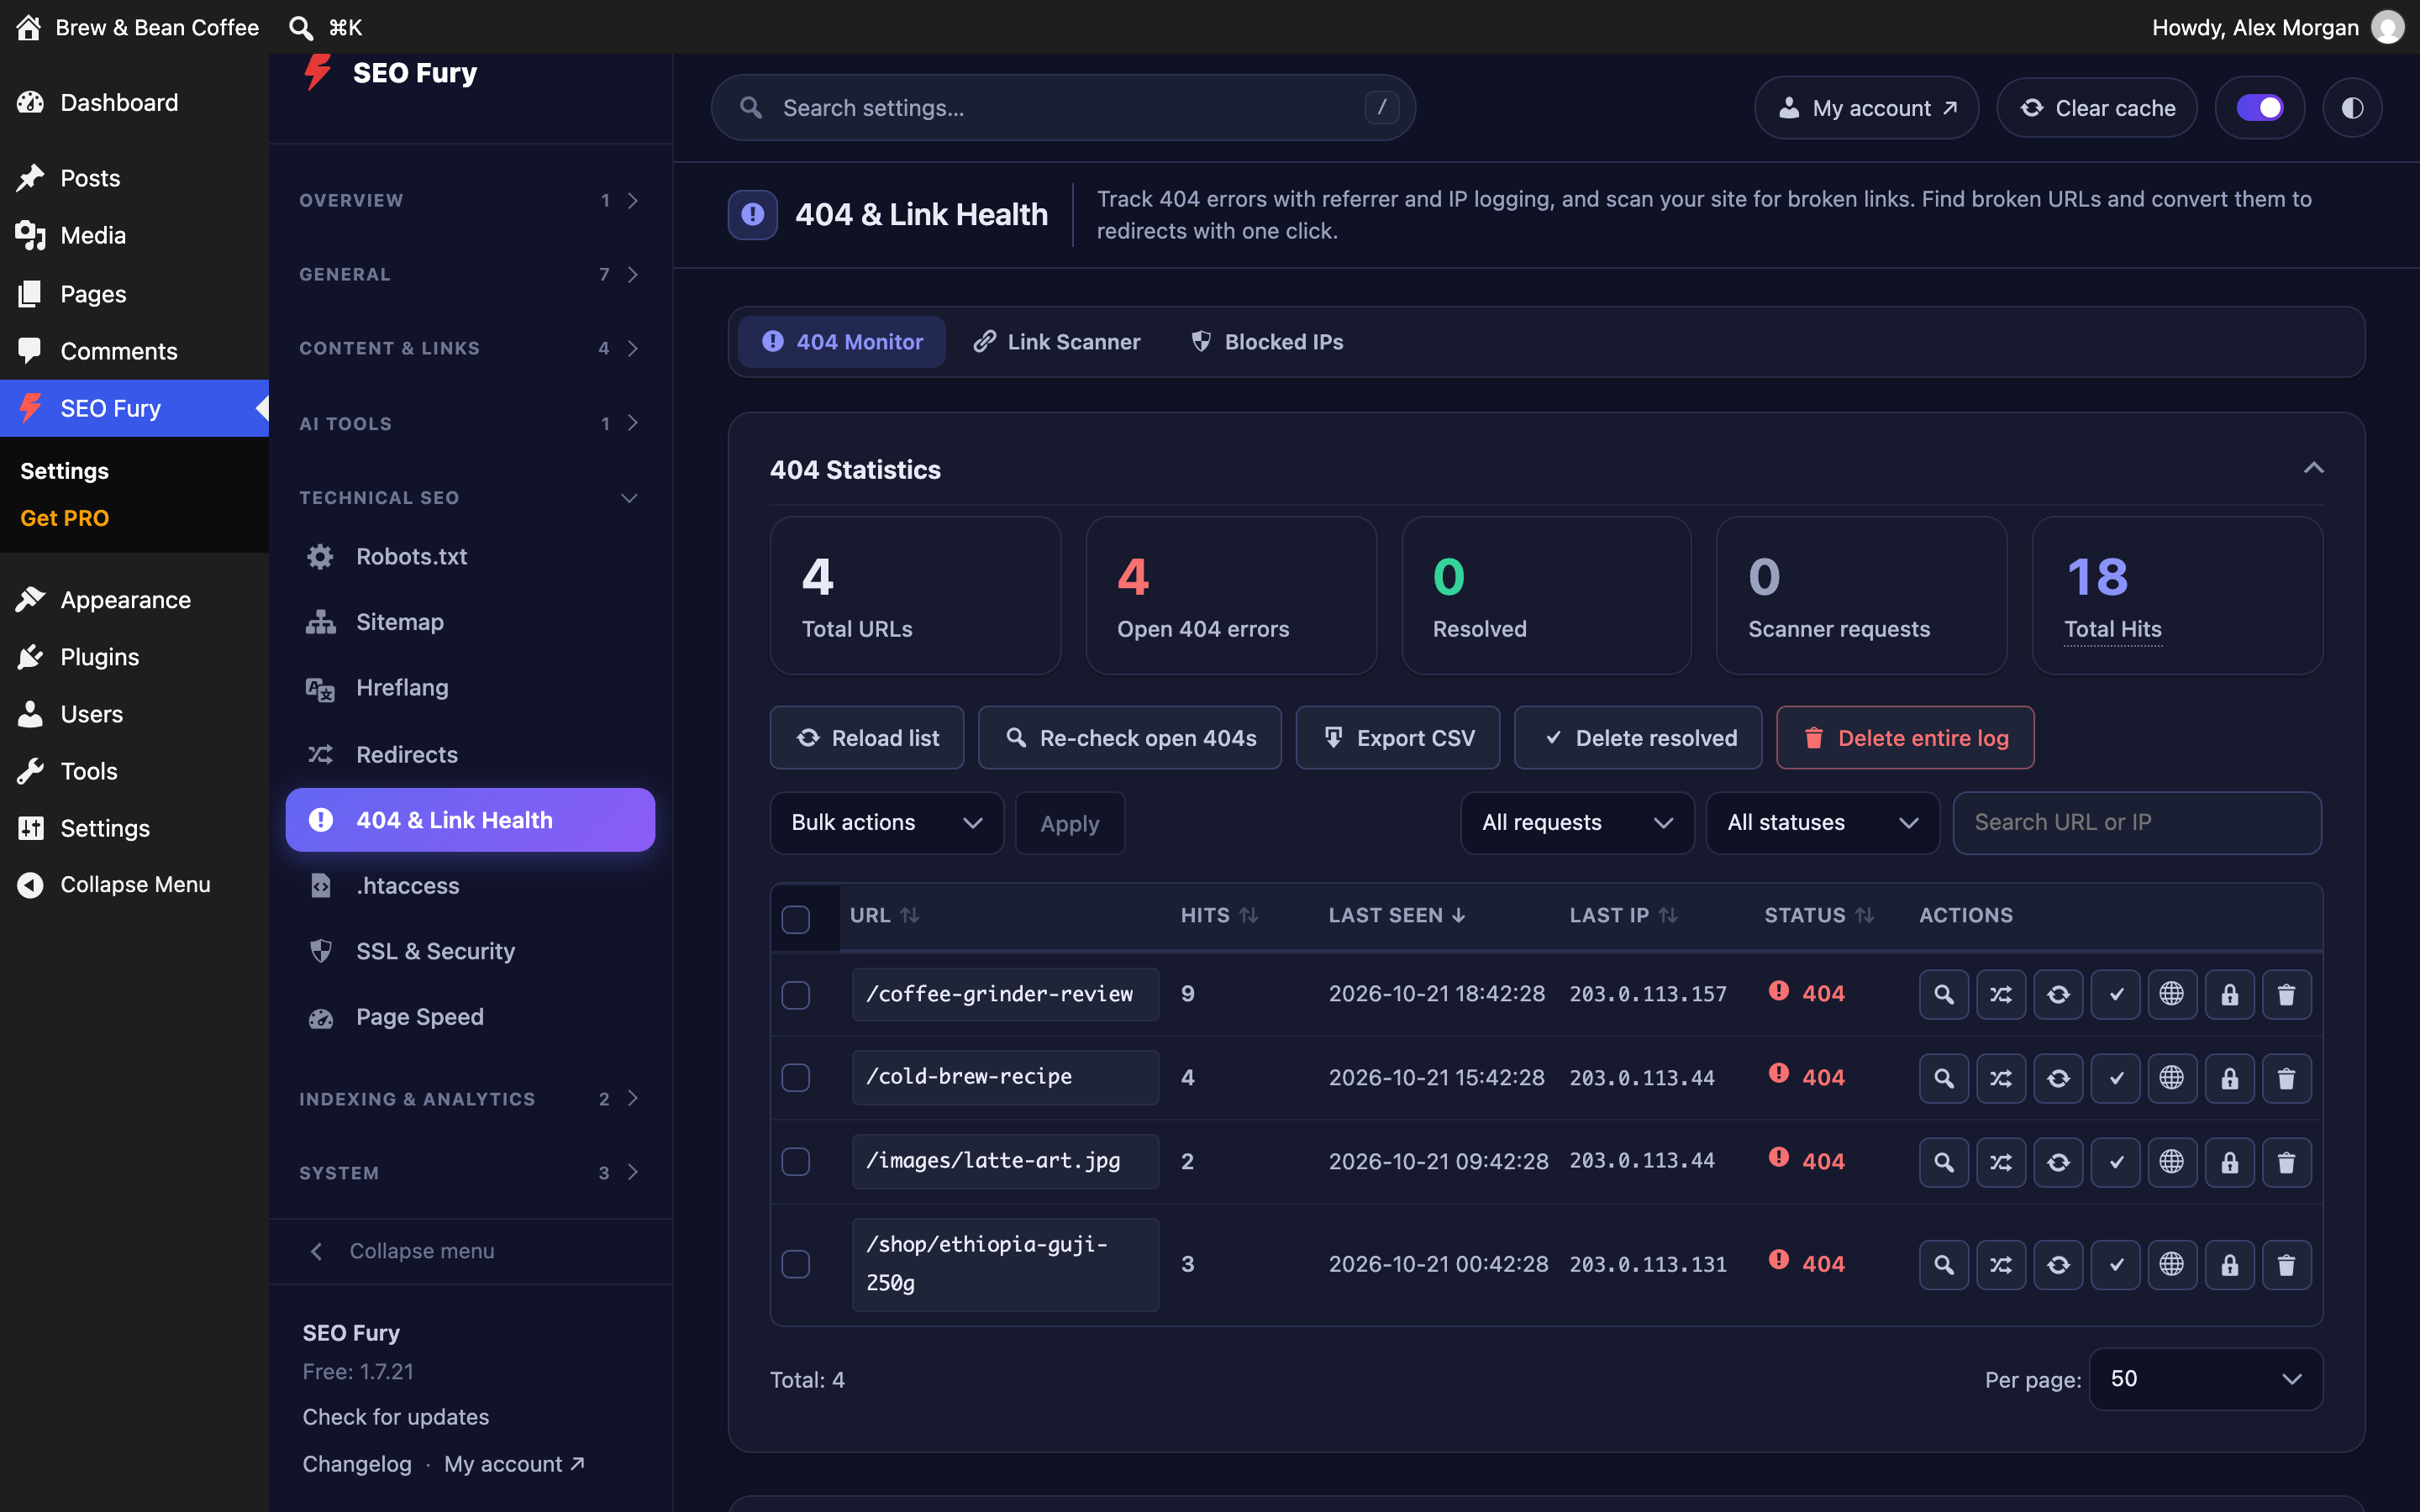This screenshot has height=1512, width=2420.
Task: Tick checkbox for /images/latte-art.jpg
Action: 796,1162
